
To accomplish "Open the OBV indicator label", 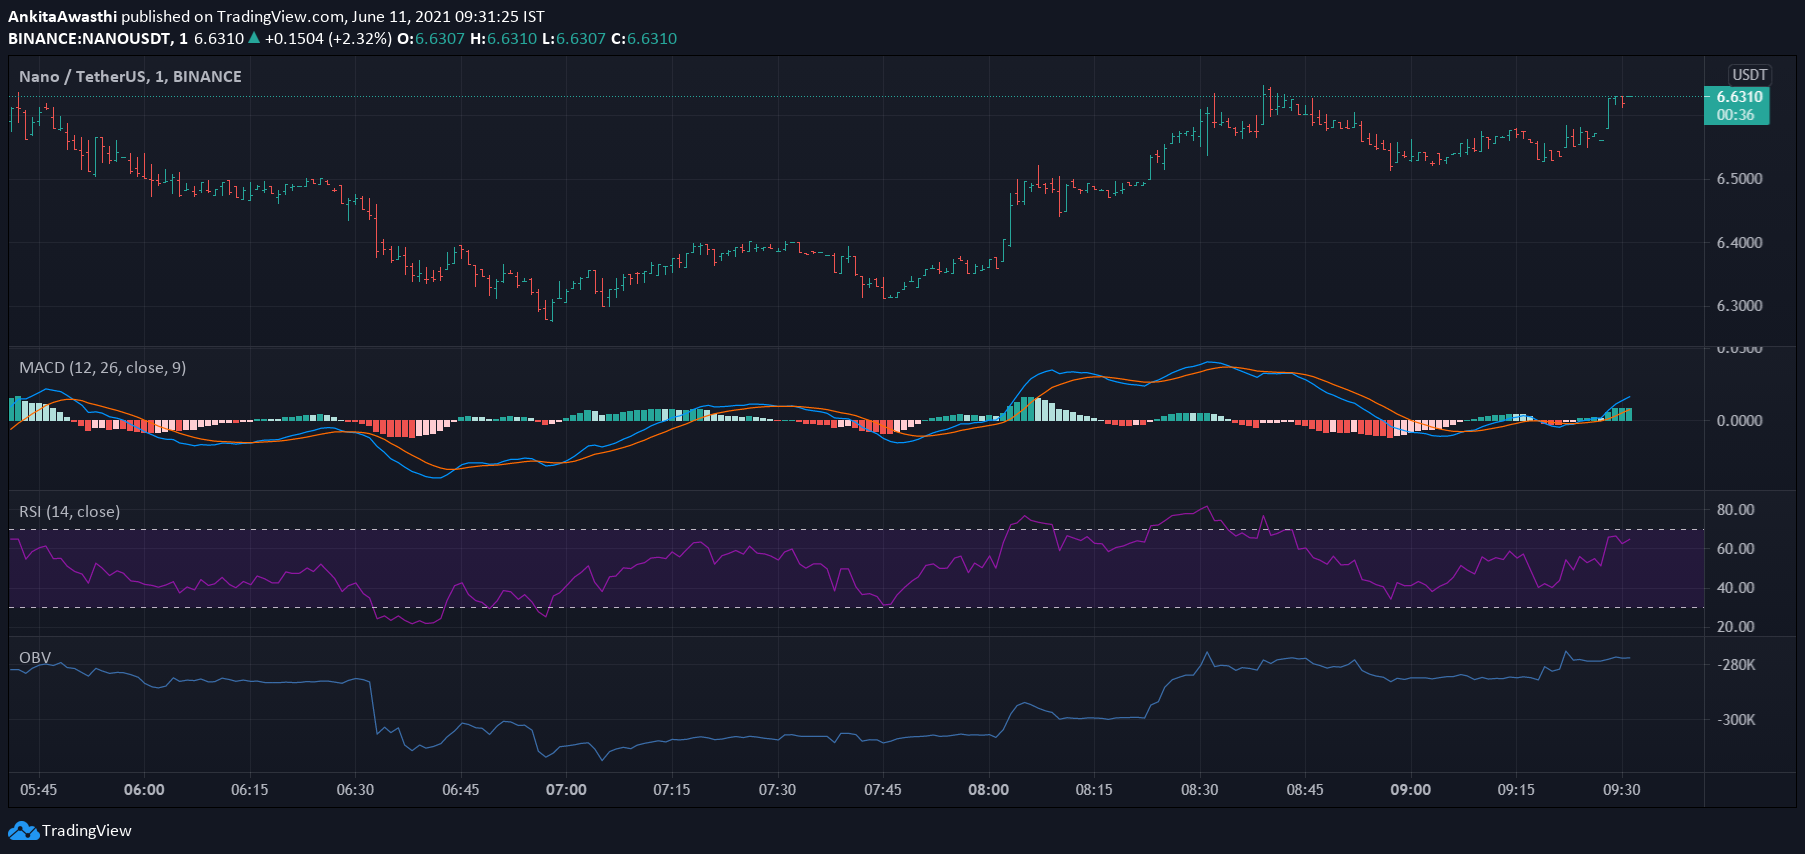I will pyautogui.click(x=35, y=658).
